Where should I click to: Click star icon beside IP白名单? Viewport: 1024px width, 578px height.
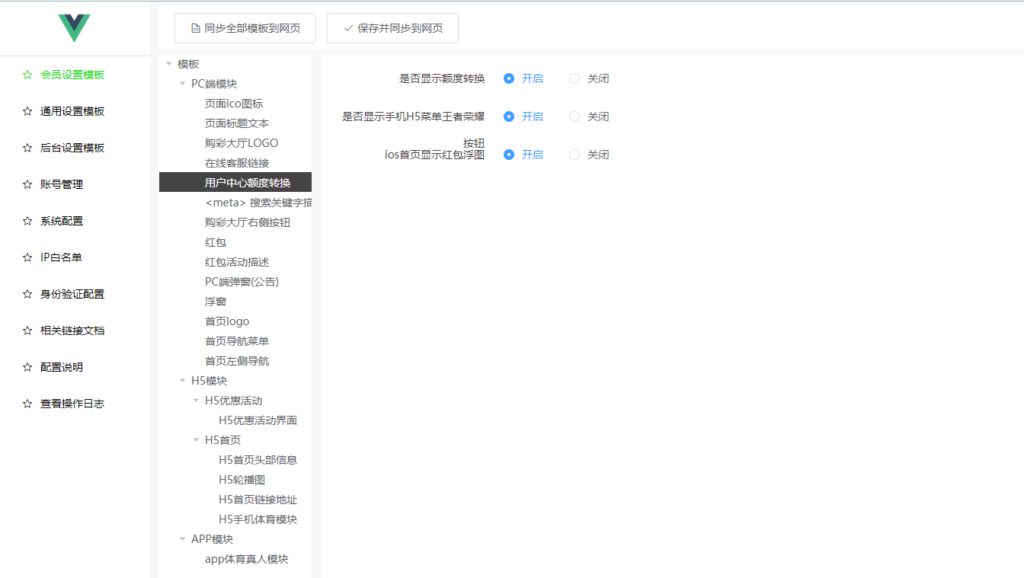[27, 257]
